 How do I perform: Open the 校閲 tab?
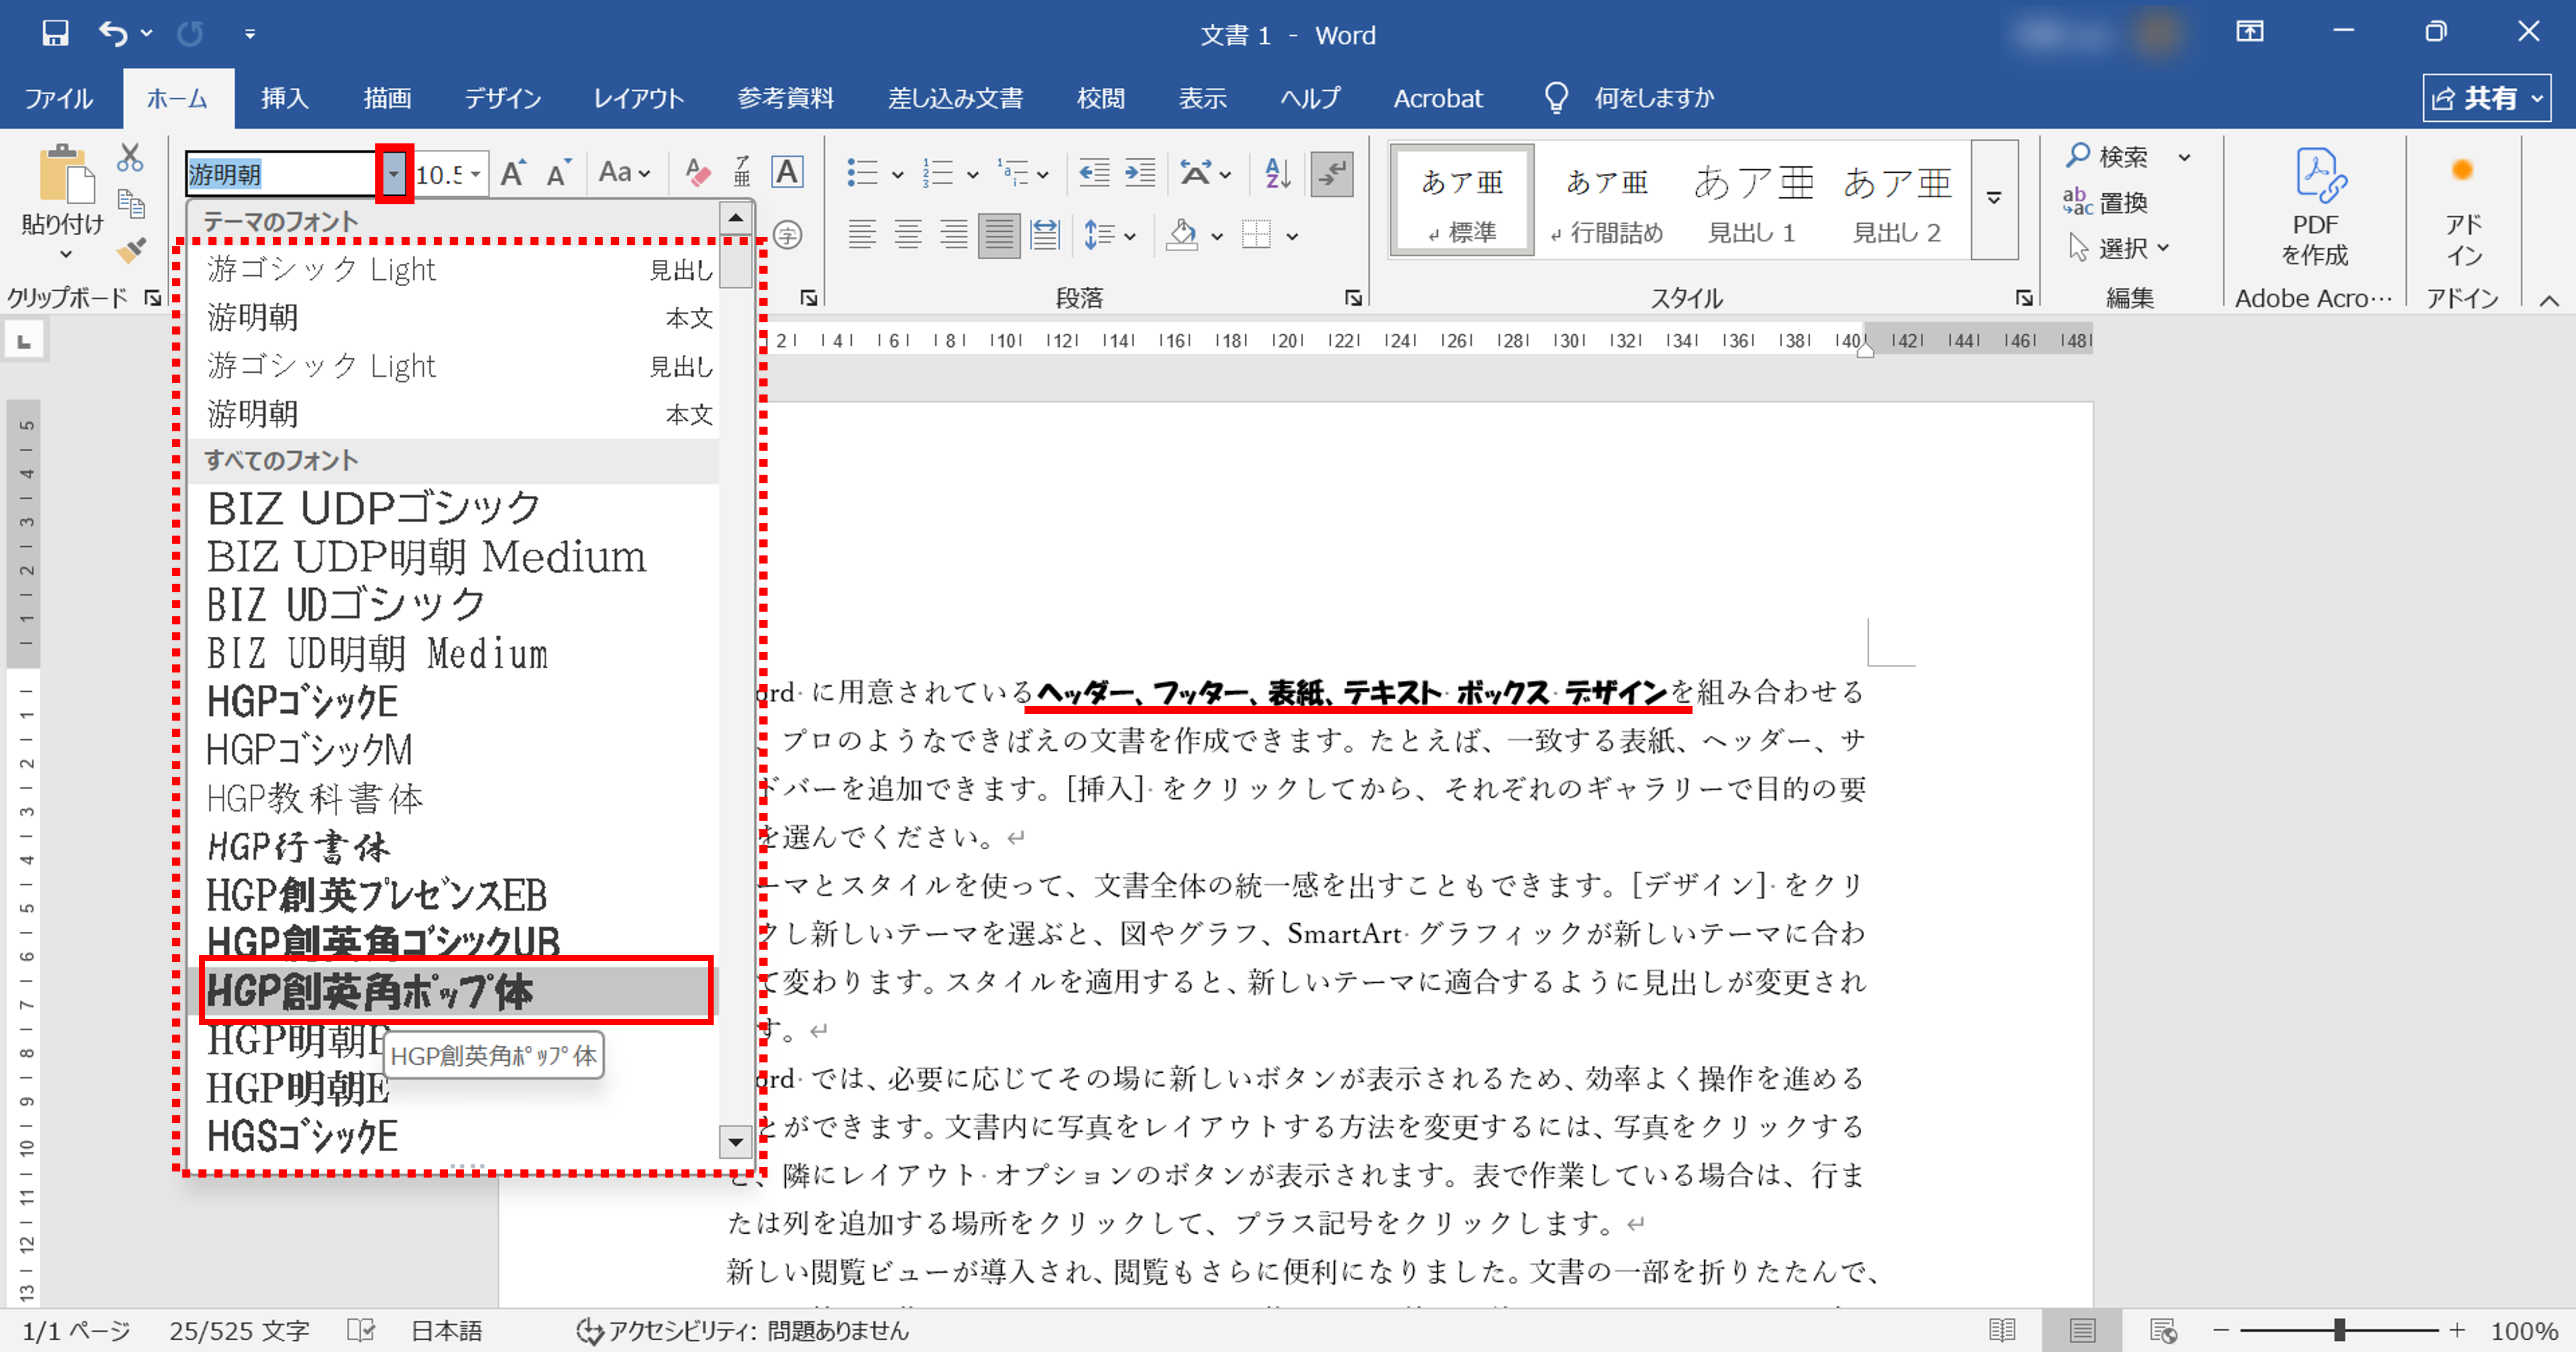[x=1100, y=98]
